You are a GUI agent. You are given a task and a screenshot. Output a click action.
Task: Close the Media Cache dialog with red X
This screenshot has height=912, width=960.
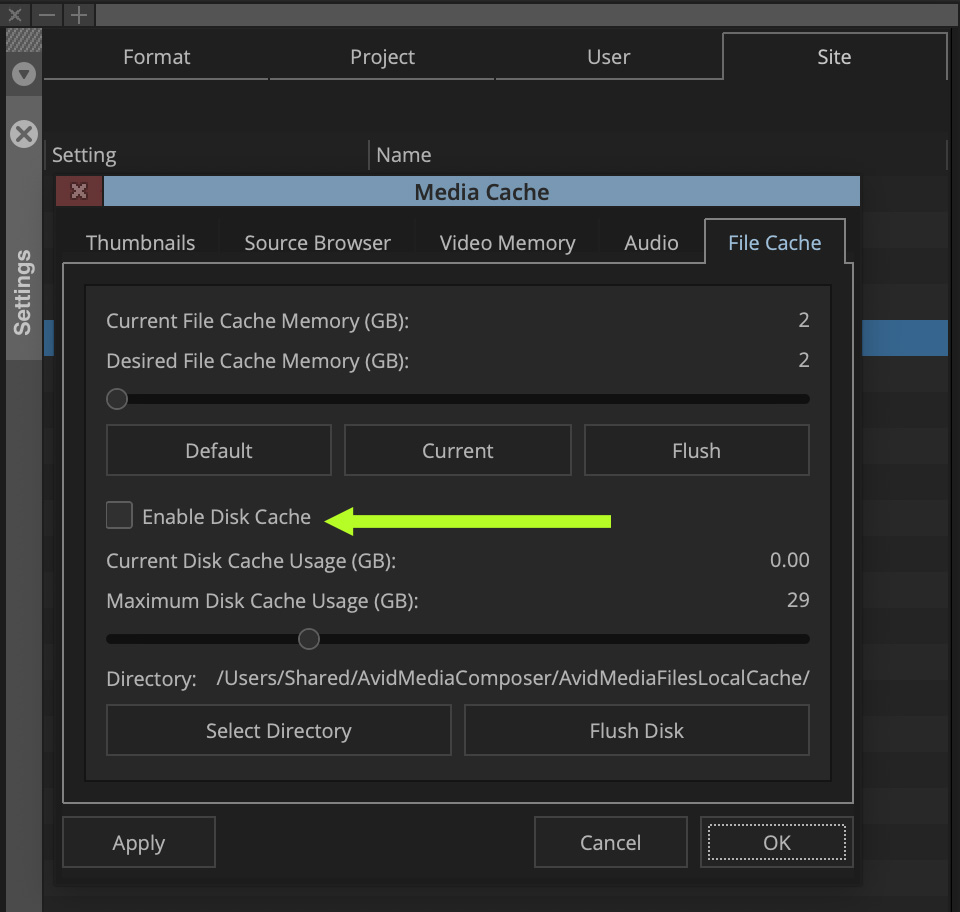point(79,192)
